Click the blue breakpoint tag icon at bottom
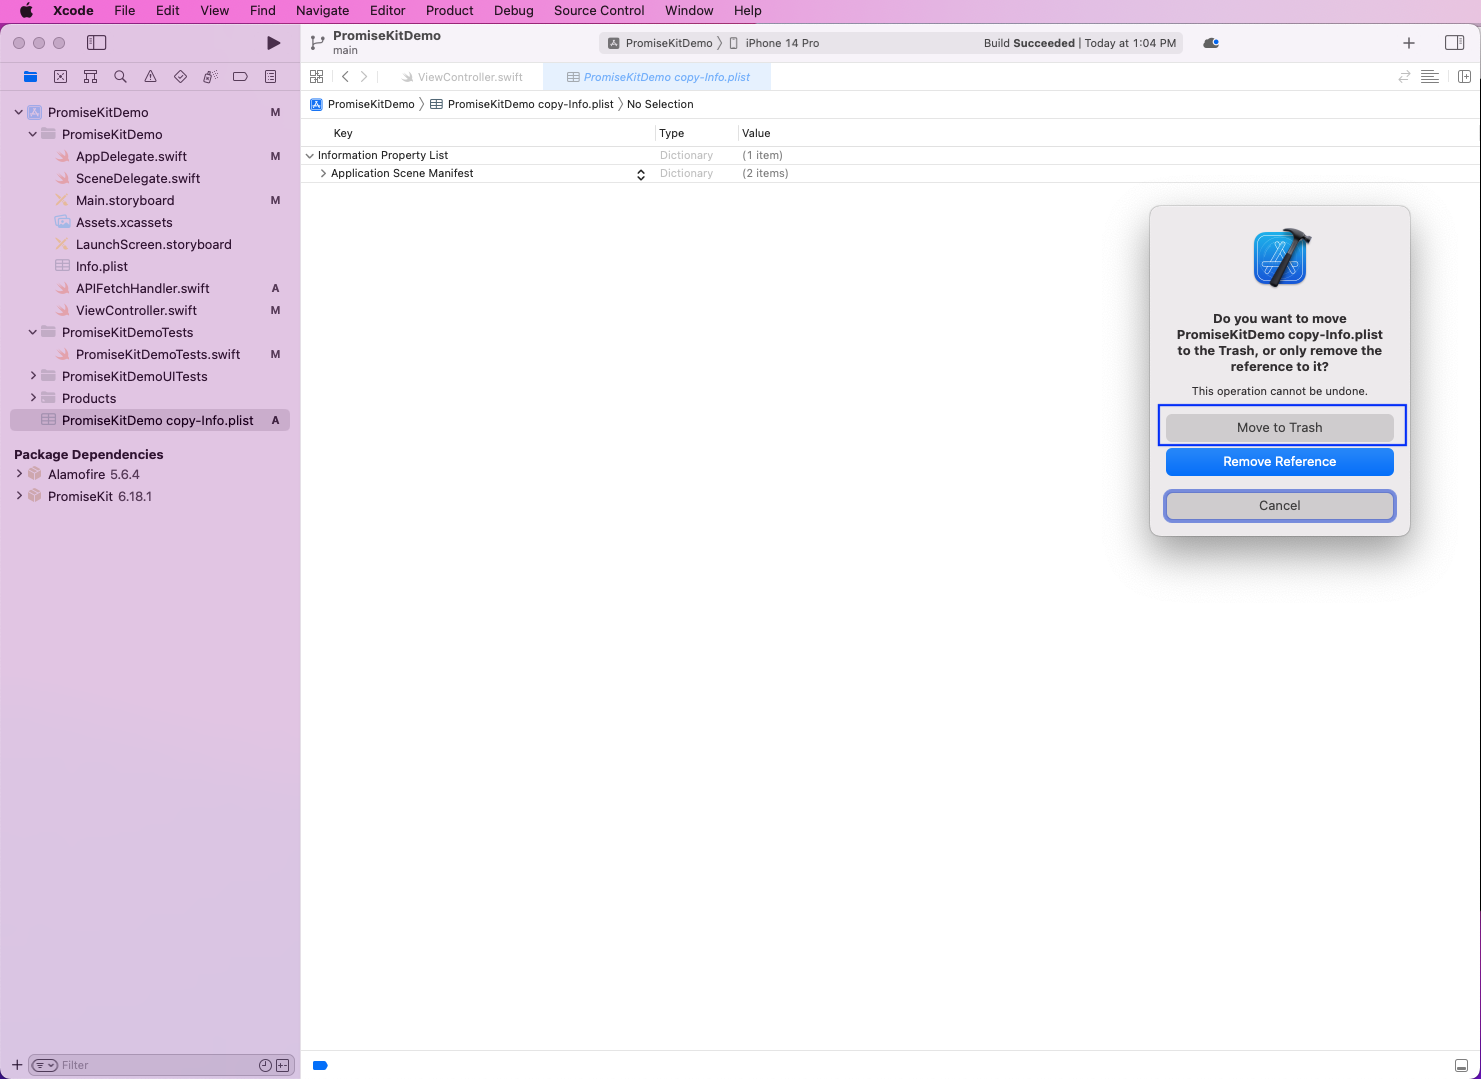Image resolution: width=1481 pixels, height=1079 pixels. (x=320, y=1065)
